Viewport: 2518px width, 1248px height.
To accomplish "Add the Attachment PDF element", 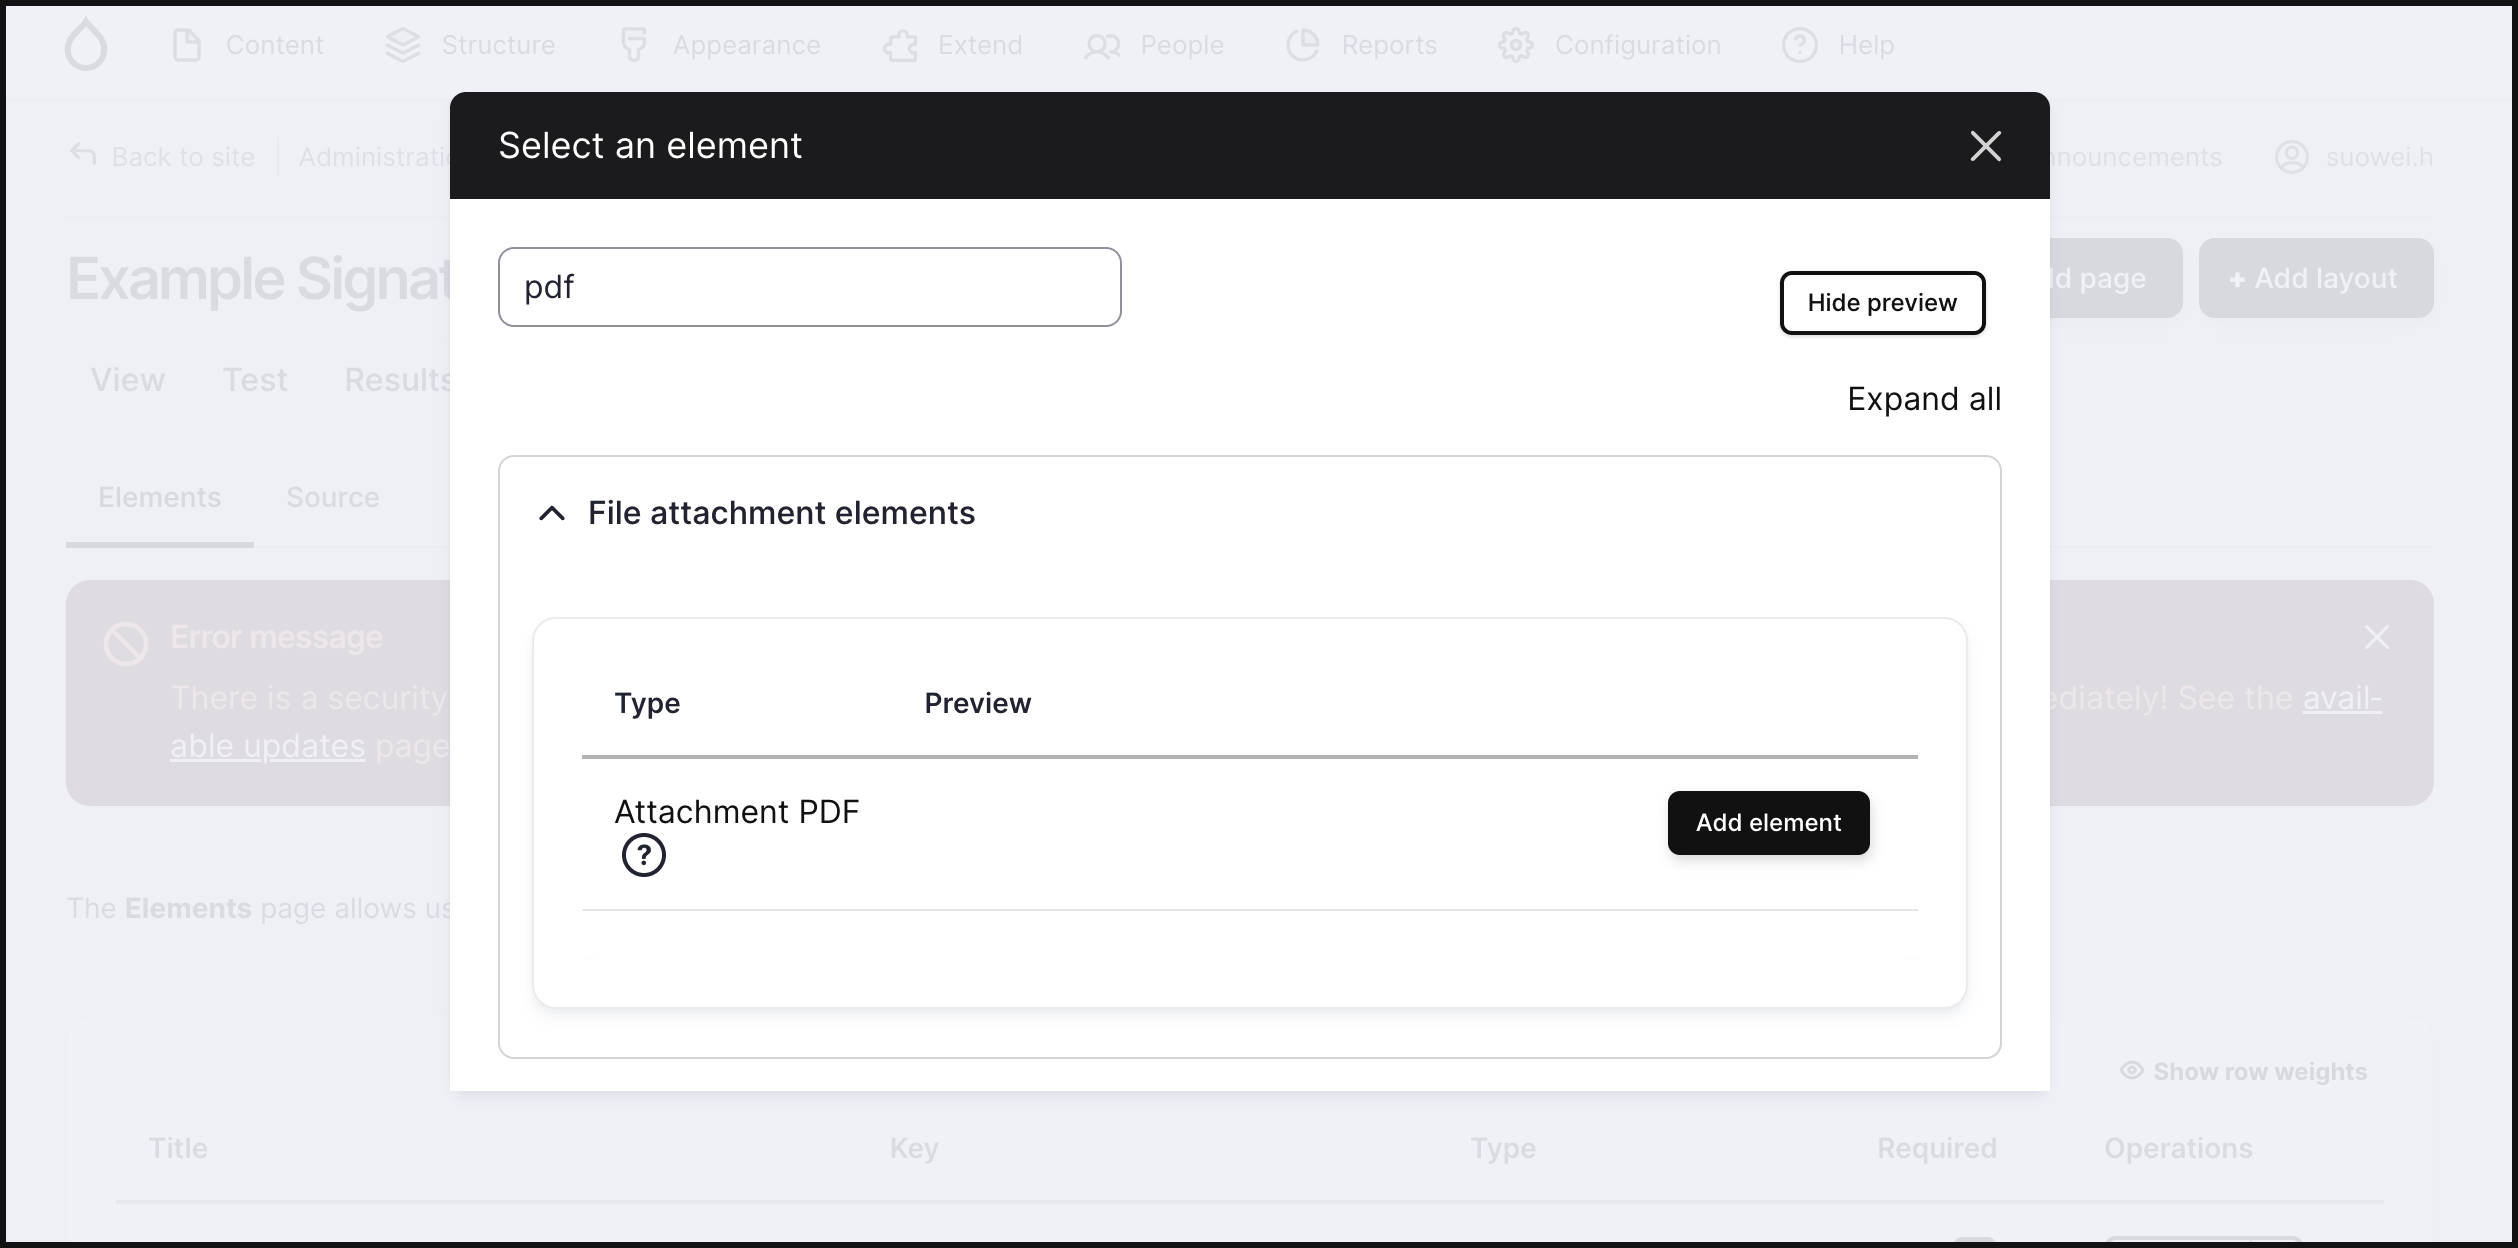I will click(x=1767, y=823).
